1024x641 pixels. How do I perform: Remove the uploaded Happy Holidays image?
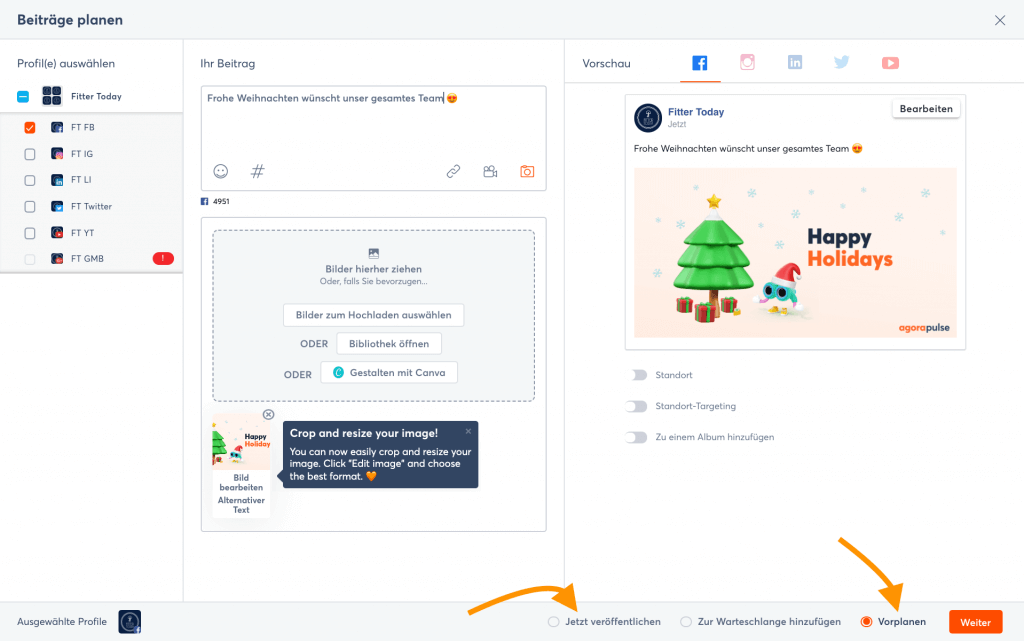click(x=268, y=414)
